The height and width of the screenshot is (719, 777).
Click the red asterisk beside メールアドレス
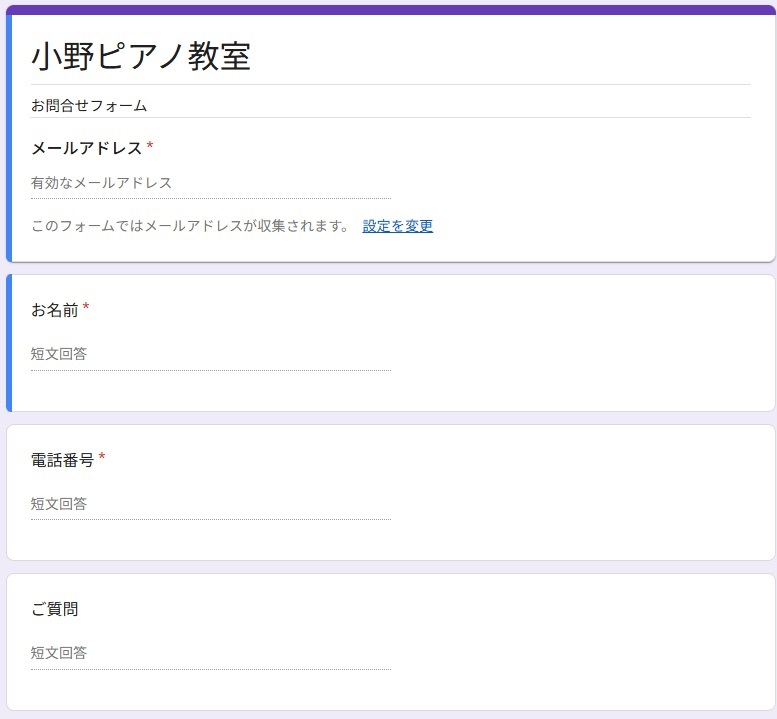click(150, 147)
